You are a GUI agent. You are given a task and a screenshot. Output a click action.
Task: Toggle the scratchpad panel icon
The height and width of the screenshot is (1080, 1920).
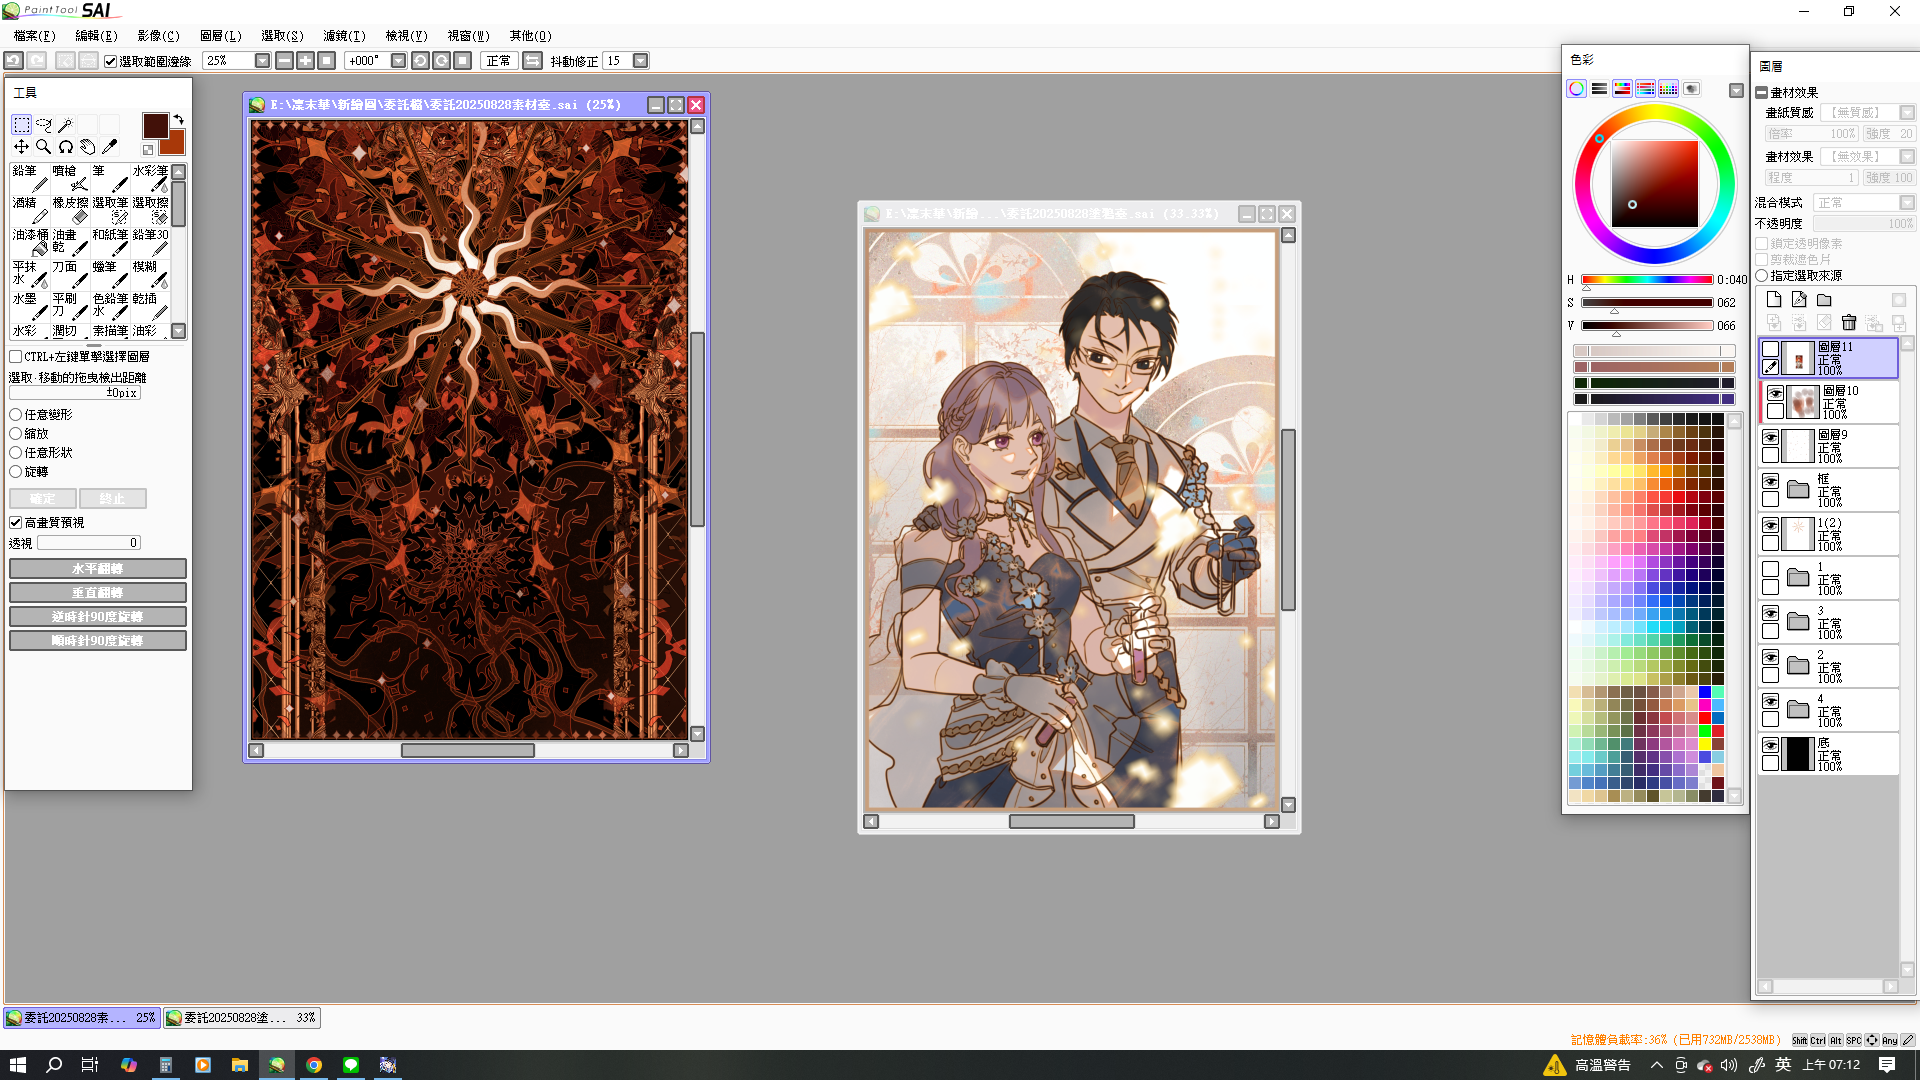coord(1692,89)
